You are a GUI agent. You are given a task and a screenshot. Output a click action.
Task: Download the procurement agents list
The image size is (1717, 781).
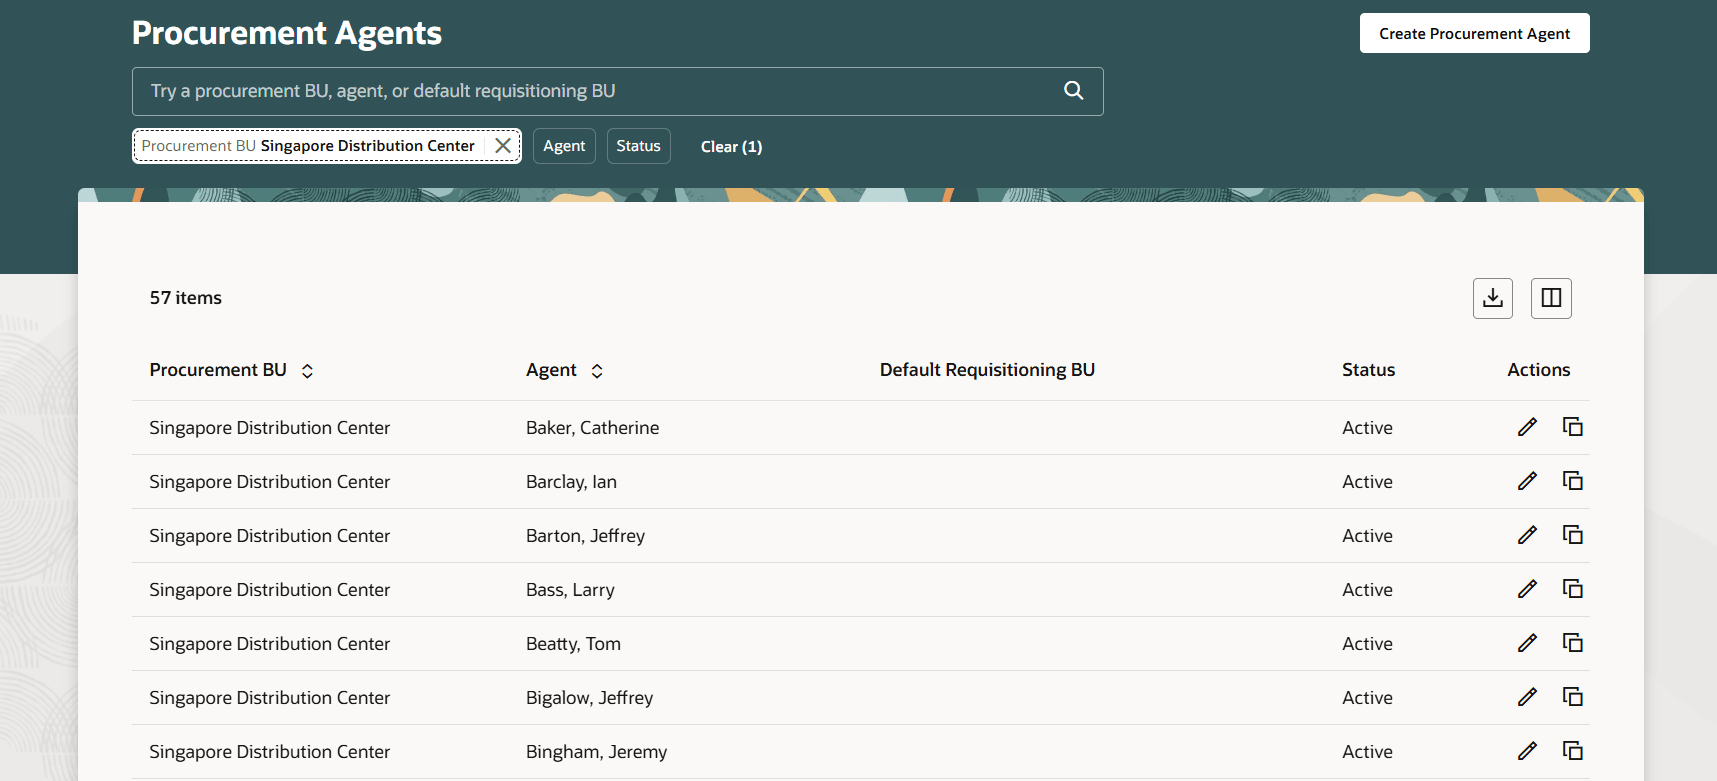click(x=1492, y=298)
